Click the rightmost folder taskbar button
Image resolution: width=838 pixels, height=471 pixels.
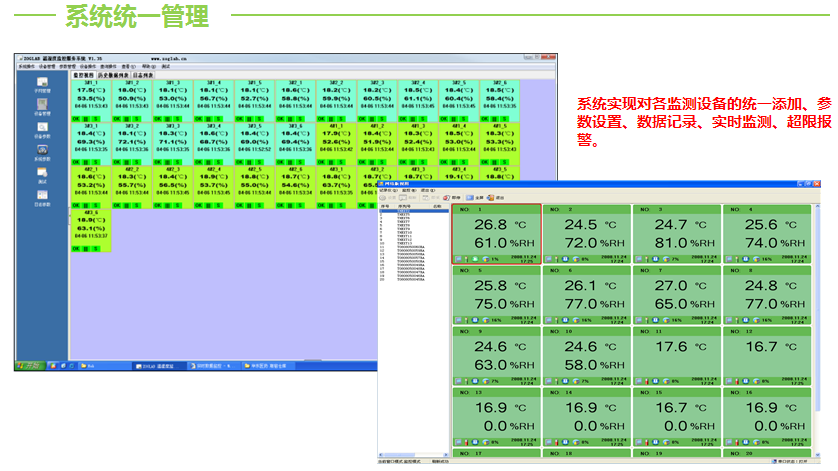click(x=267, y=366)
